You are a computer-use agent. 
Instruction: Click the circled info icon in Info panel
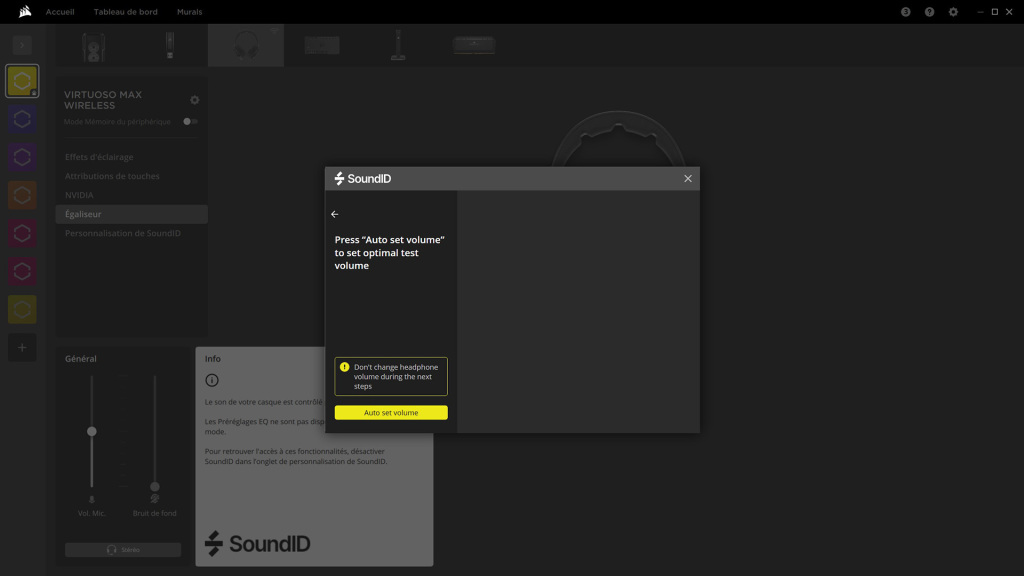point(212,380)
